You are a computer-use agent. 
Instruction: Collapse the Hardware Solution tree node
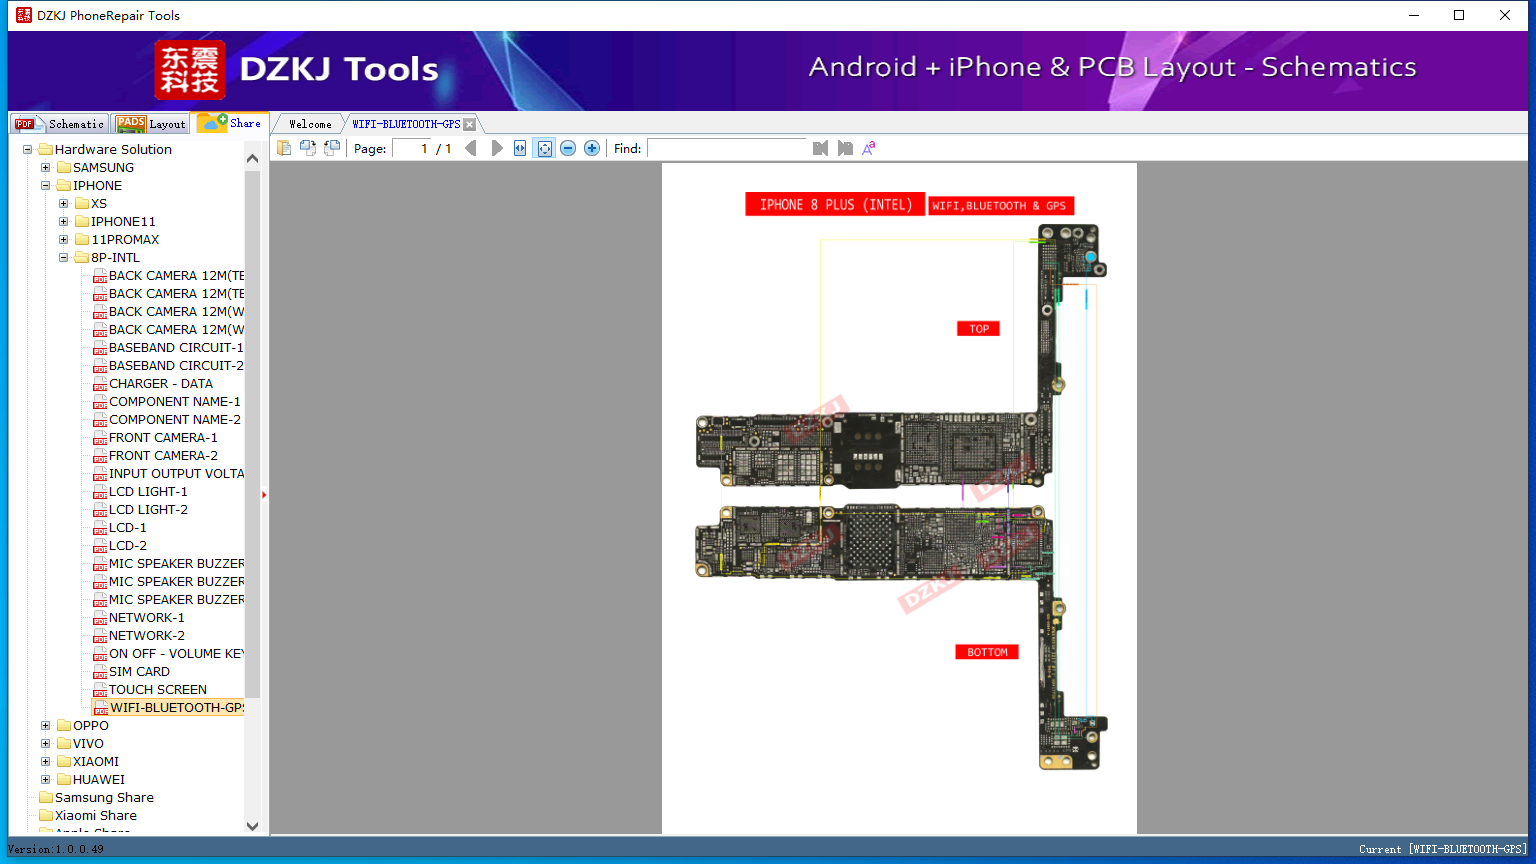tap(28, 150)
